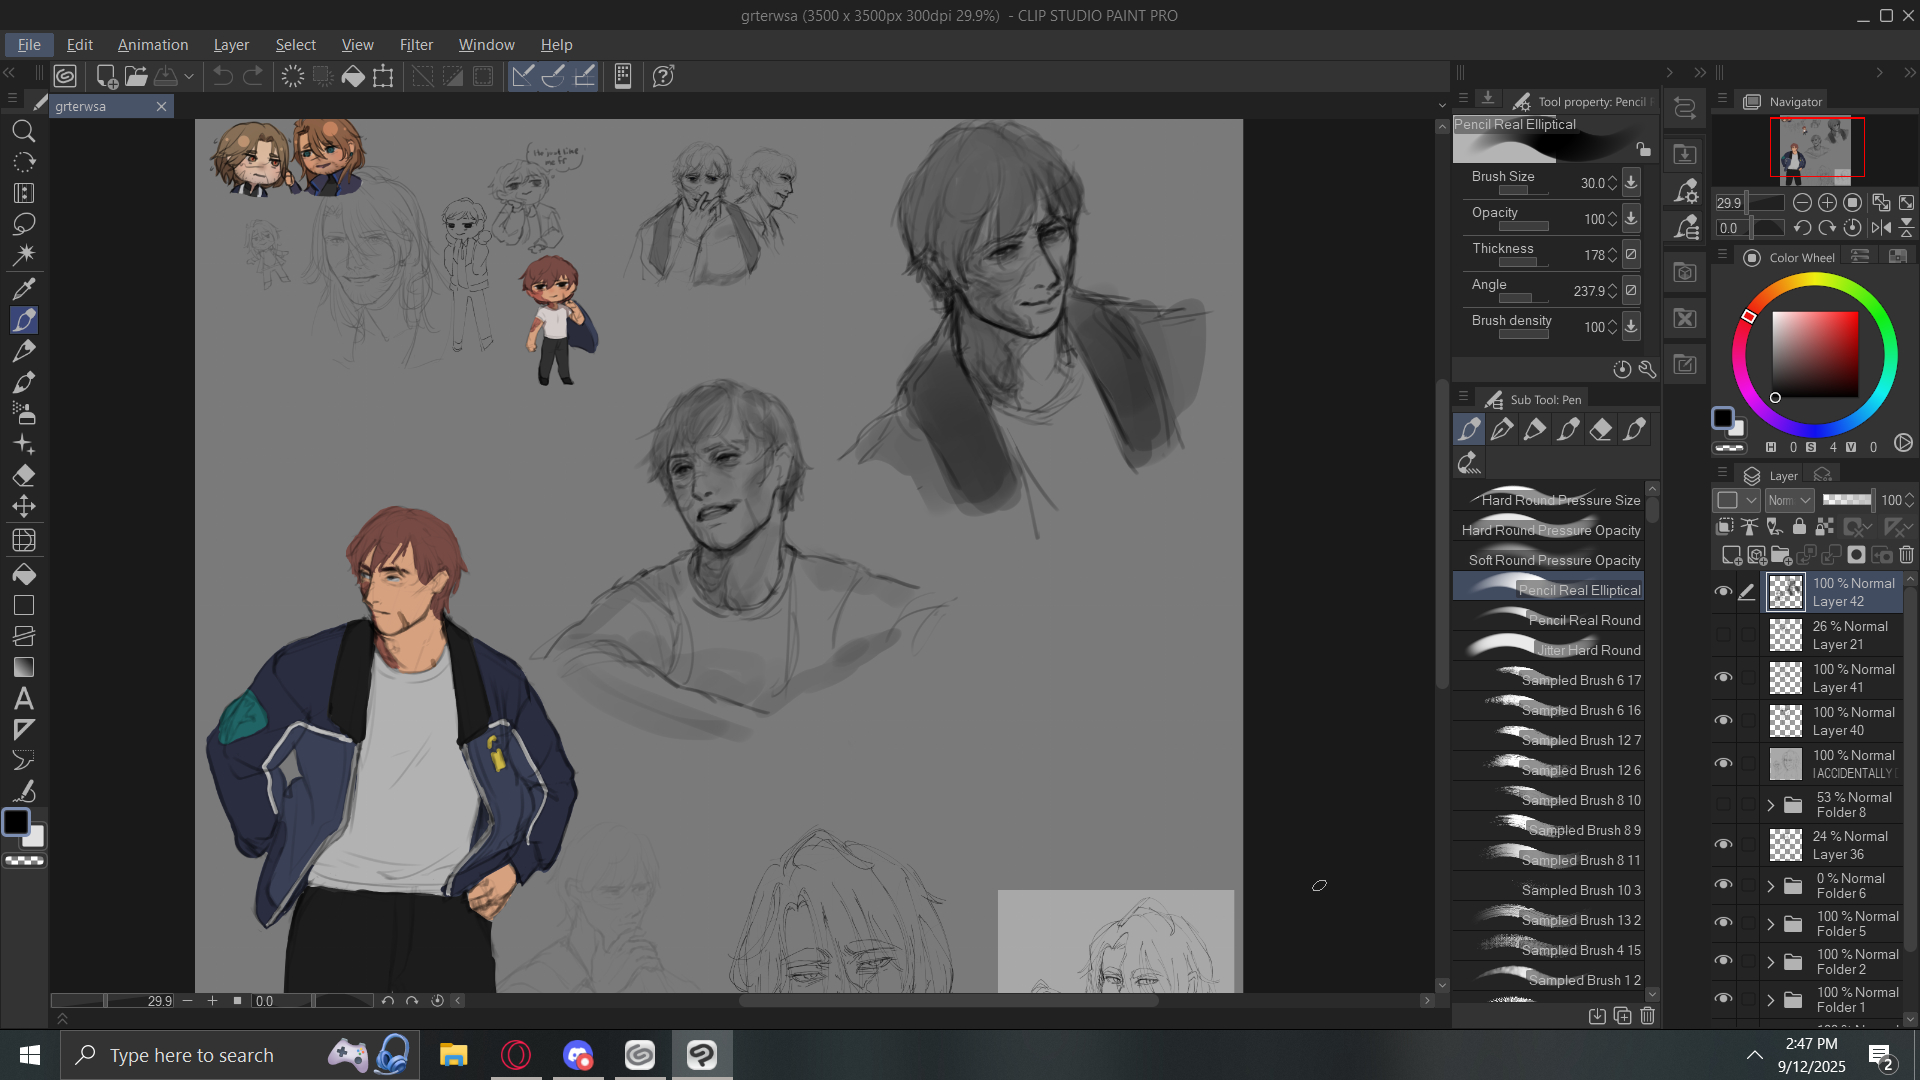Select the Eyedropper tool
1920x1080 pixels.
click(x=24, y=289)
